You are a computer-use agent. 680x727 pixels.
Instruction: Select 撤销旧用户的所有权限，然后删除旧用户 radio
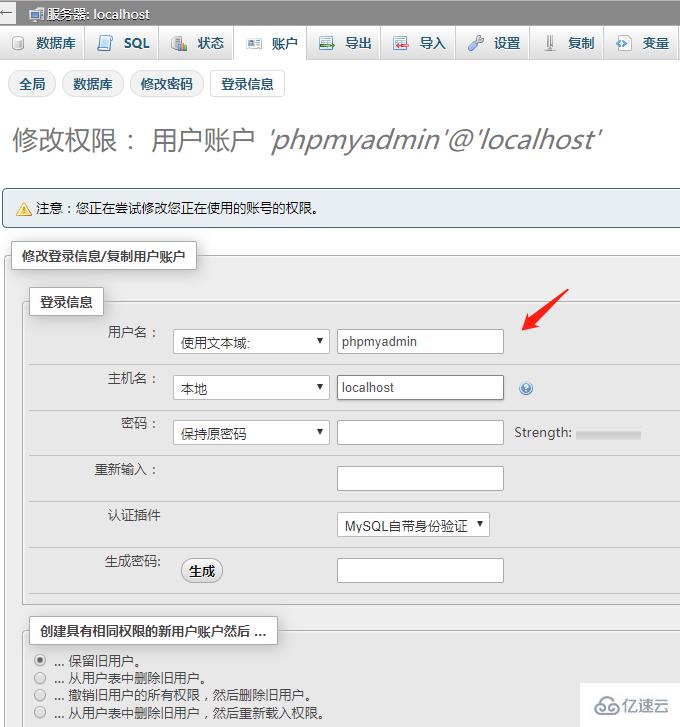coord(40,695)
